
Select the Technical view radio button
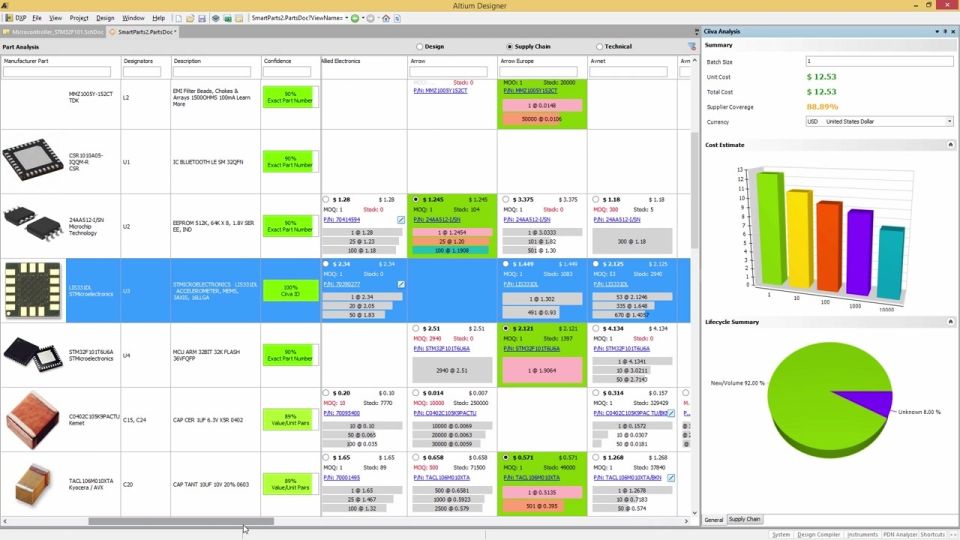599,47
